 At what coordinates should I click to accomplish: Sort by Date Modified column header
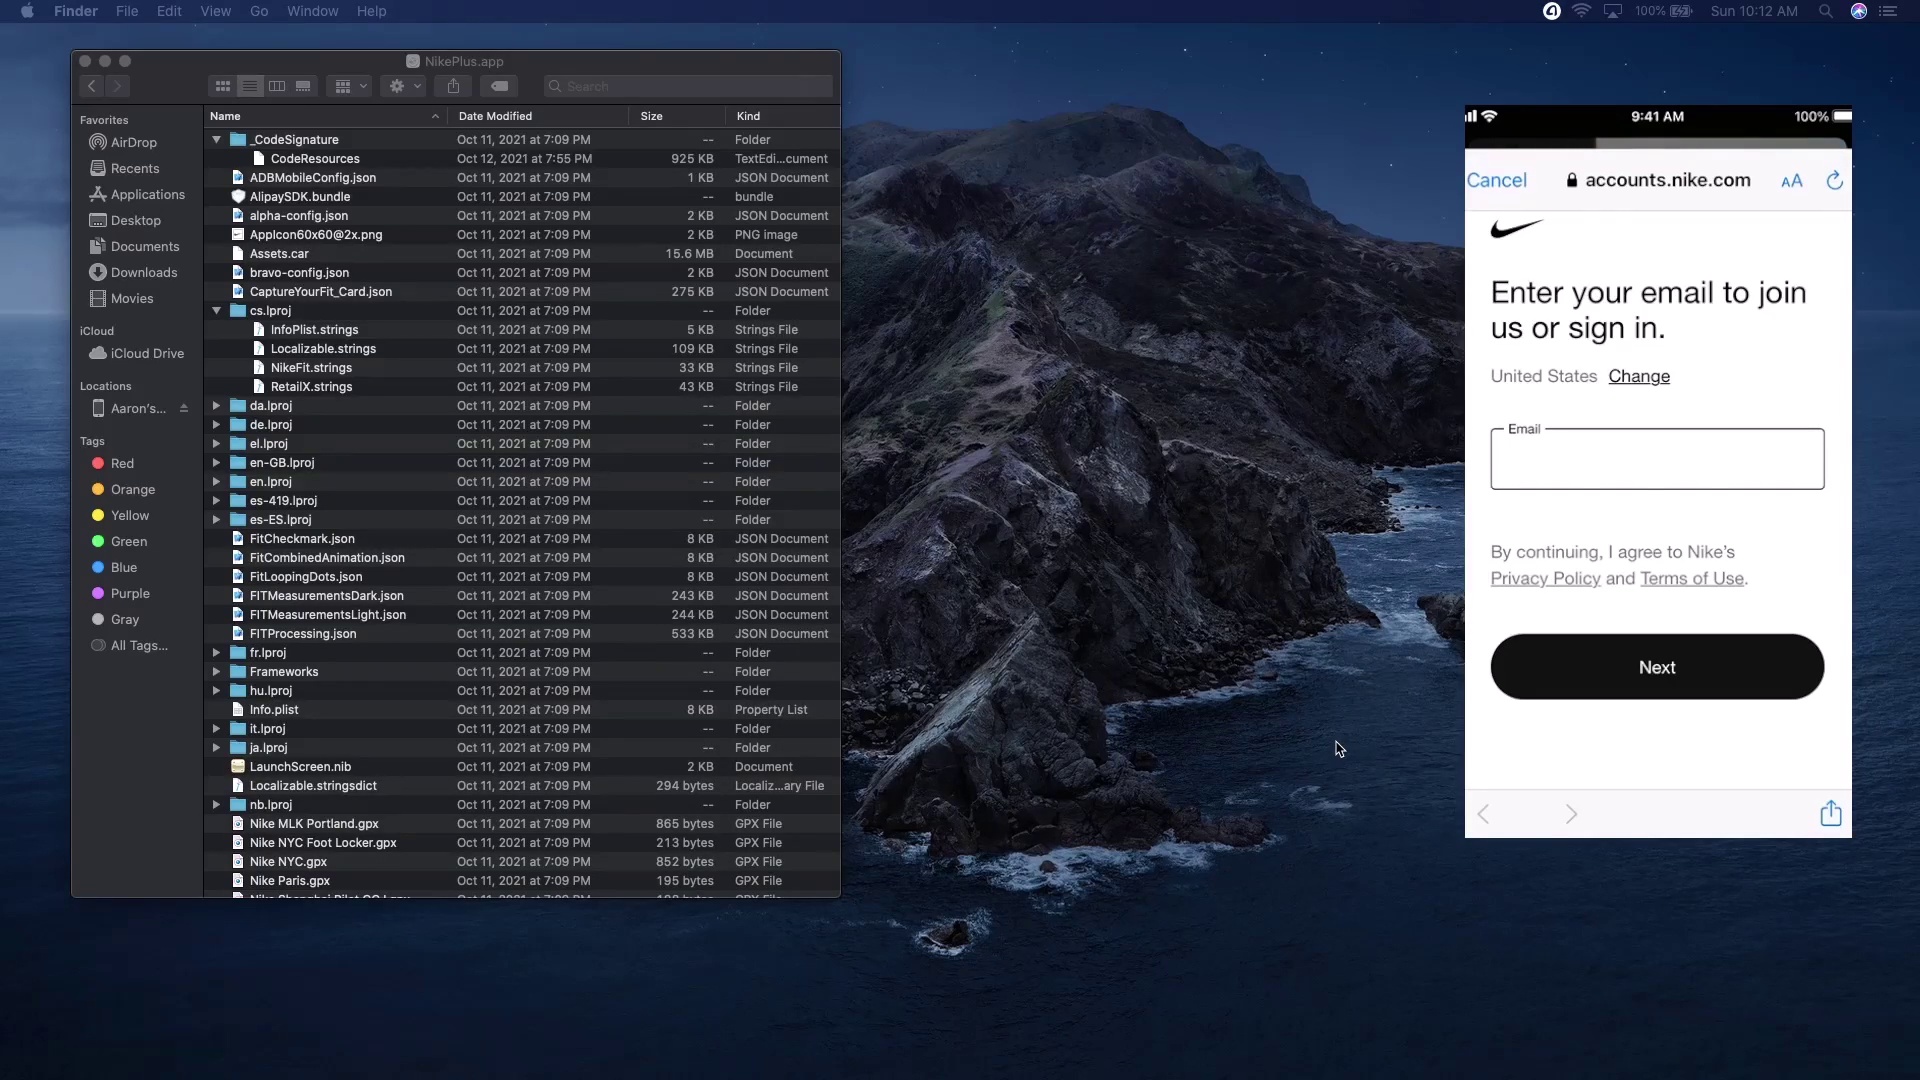(537, 116)
